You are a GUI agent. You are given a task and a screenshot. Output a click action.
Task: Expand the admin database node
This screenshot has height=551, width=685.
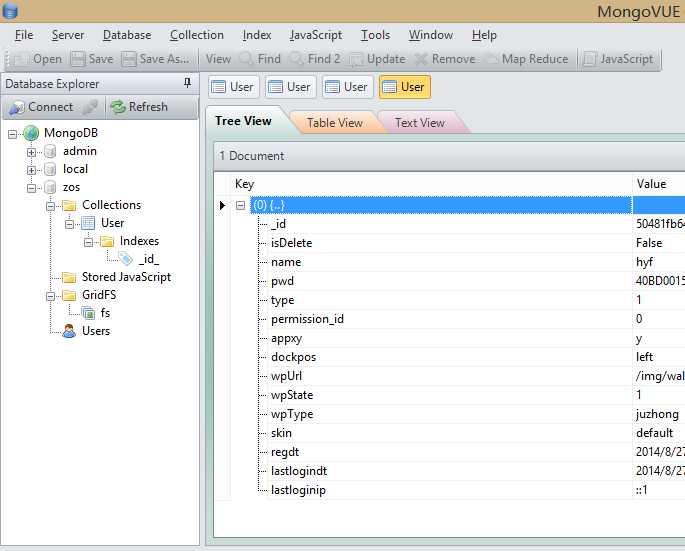(31, 152)
